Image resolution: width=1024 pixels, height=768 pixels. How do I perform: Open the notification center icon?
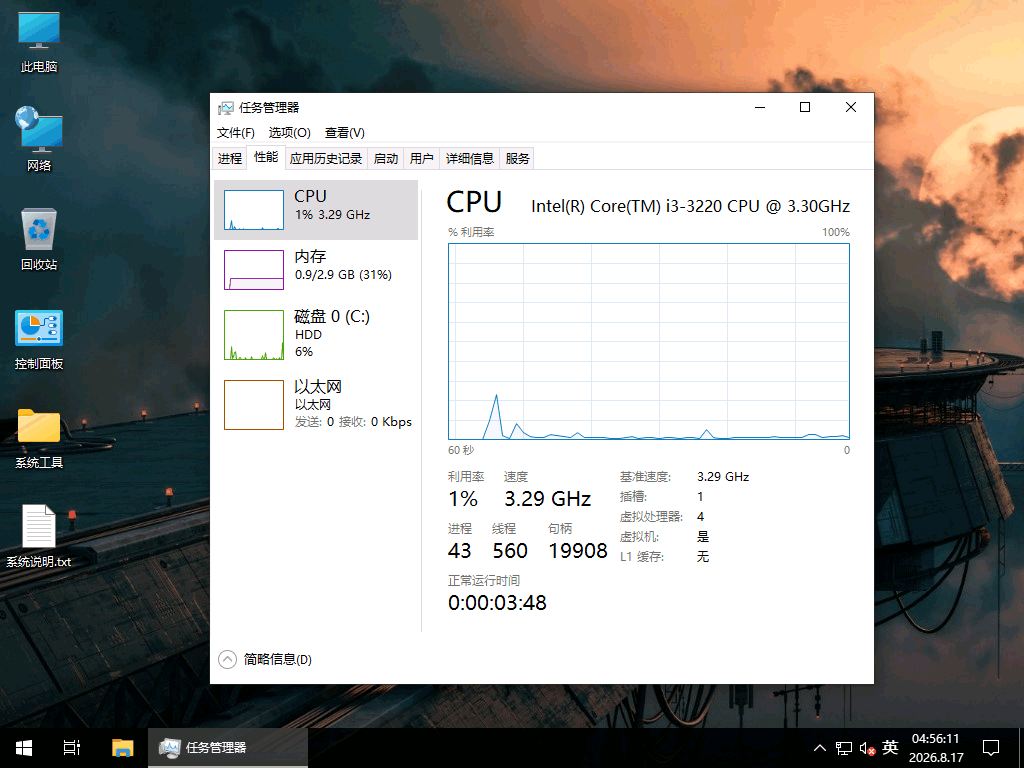pos(991,748)
